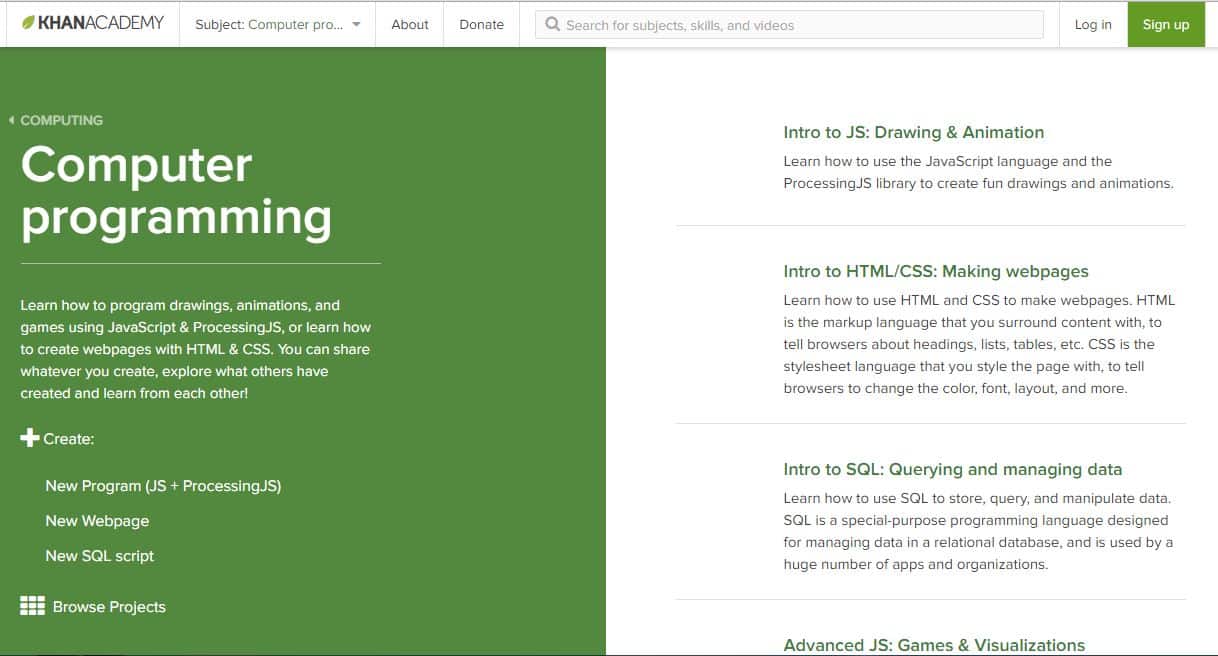Click the back arrow beside COMPUTING
Viewport: 1218px width, 656px height.
[x=11, y=119]
